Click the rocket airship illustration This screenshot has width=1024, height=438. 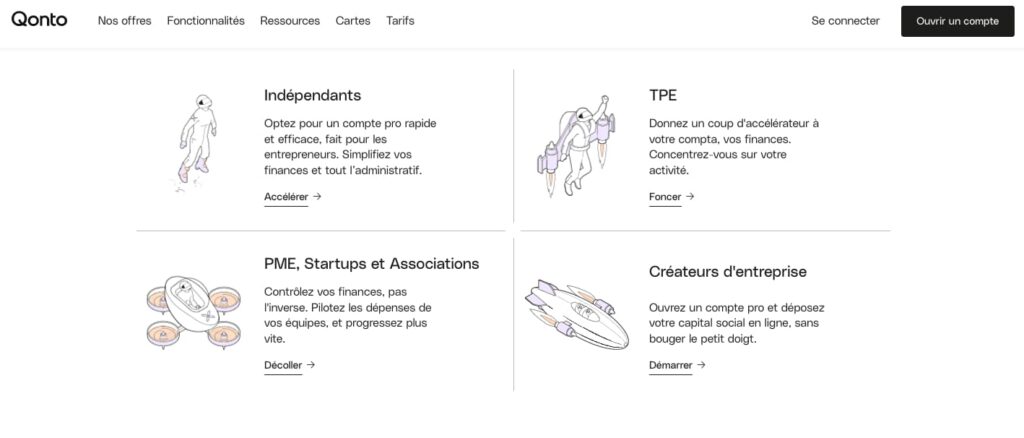tap(577, 314)
